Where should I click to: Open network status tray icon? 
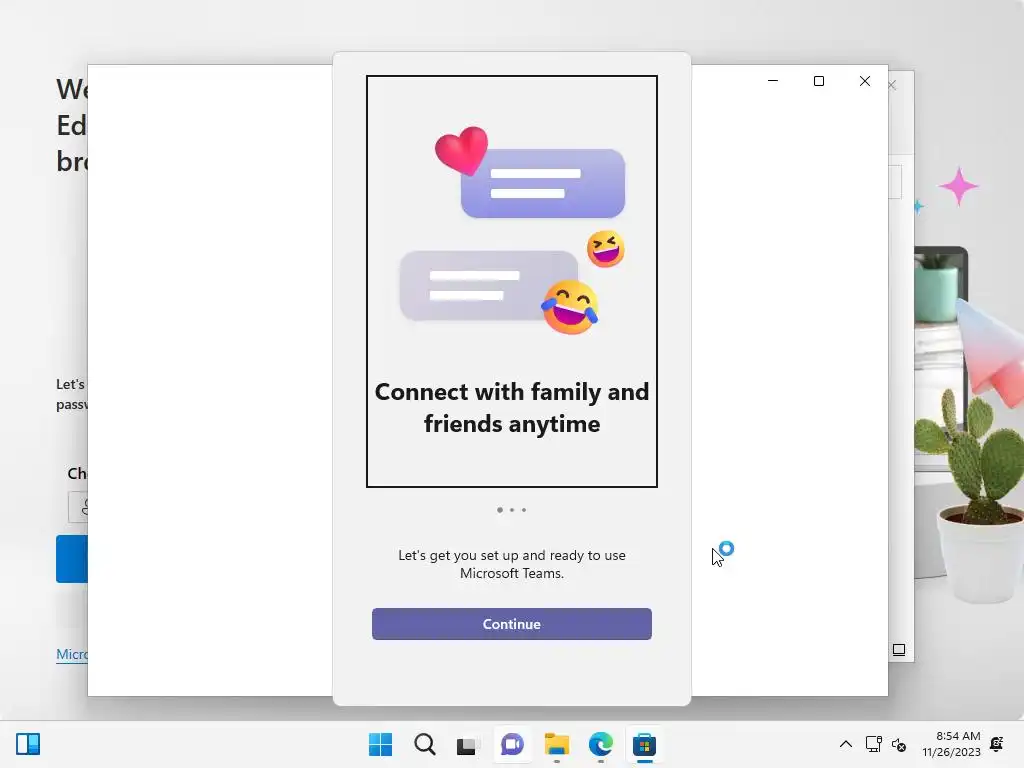[873, 744]
